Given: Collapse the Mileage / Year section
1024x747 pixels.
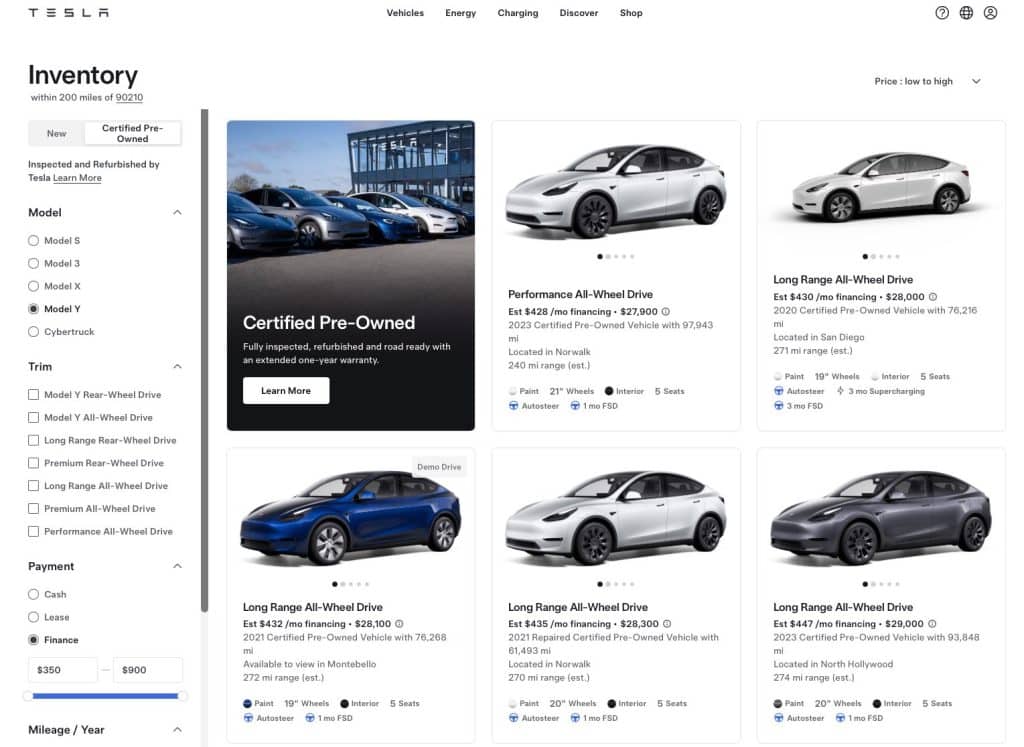Looking at the screenshot, I should 177,729.
